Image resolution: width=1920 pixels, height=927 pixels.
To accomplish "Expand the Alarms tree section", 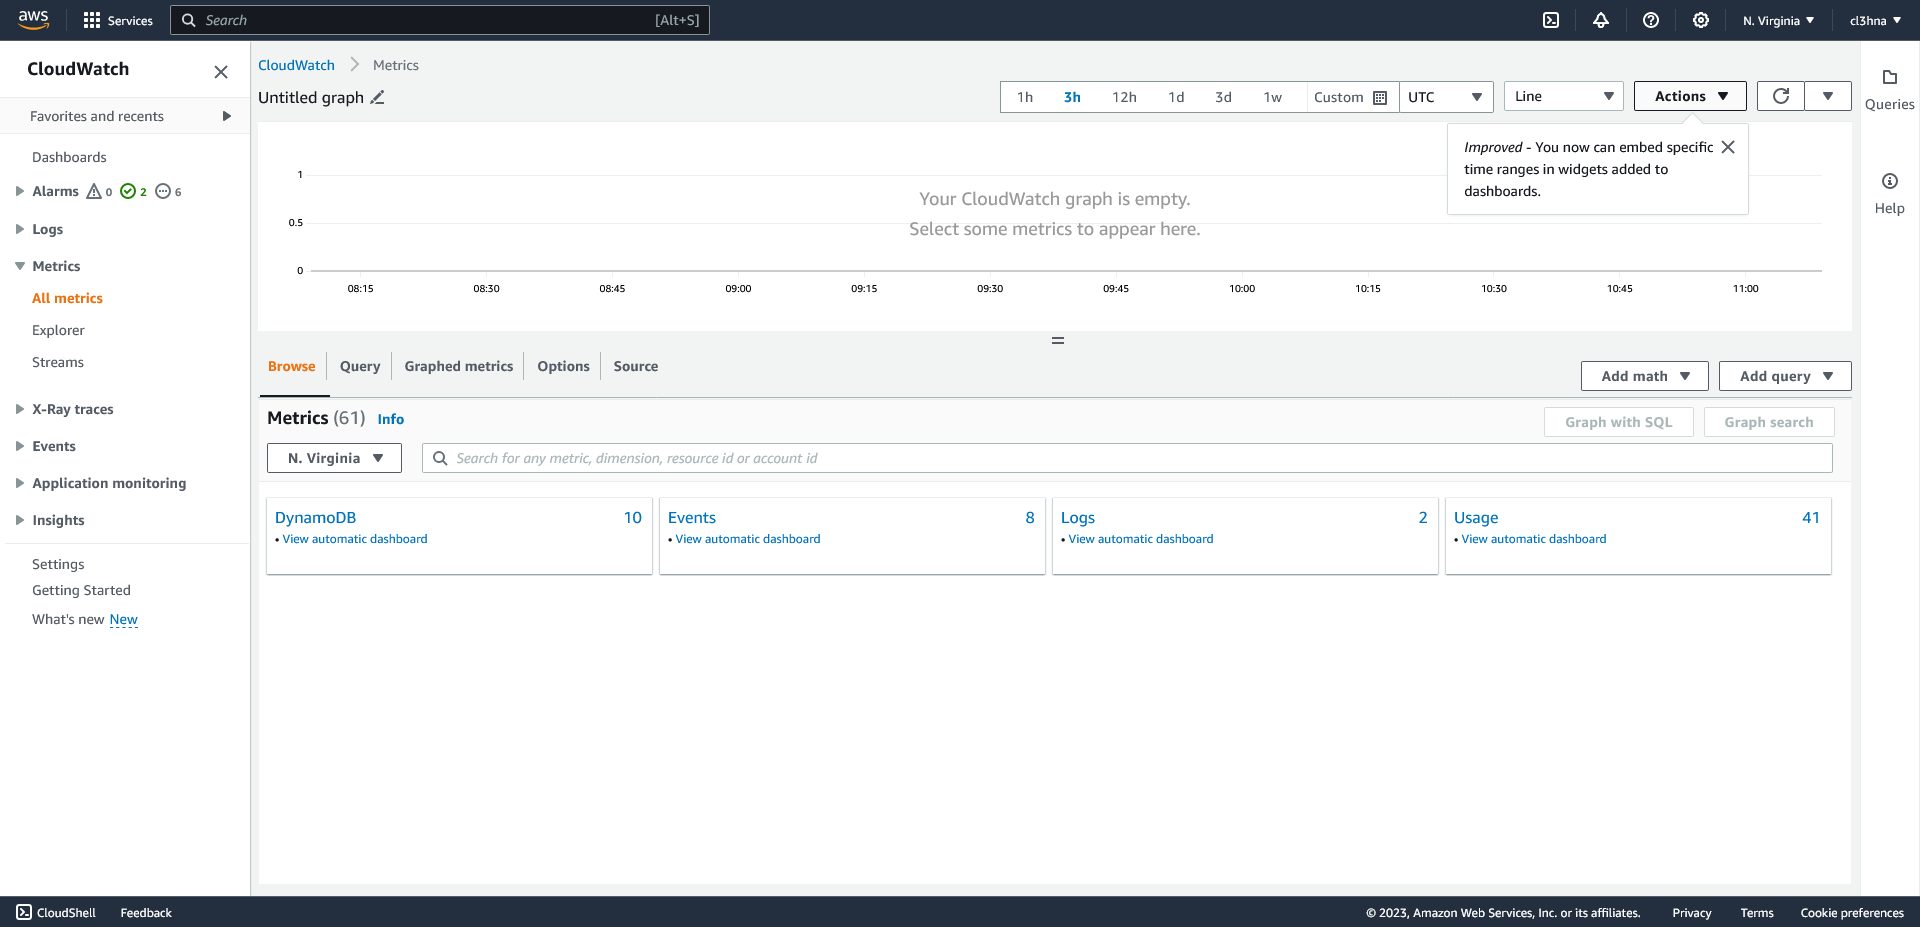I will tap(19, 191).
